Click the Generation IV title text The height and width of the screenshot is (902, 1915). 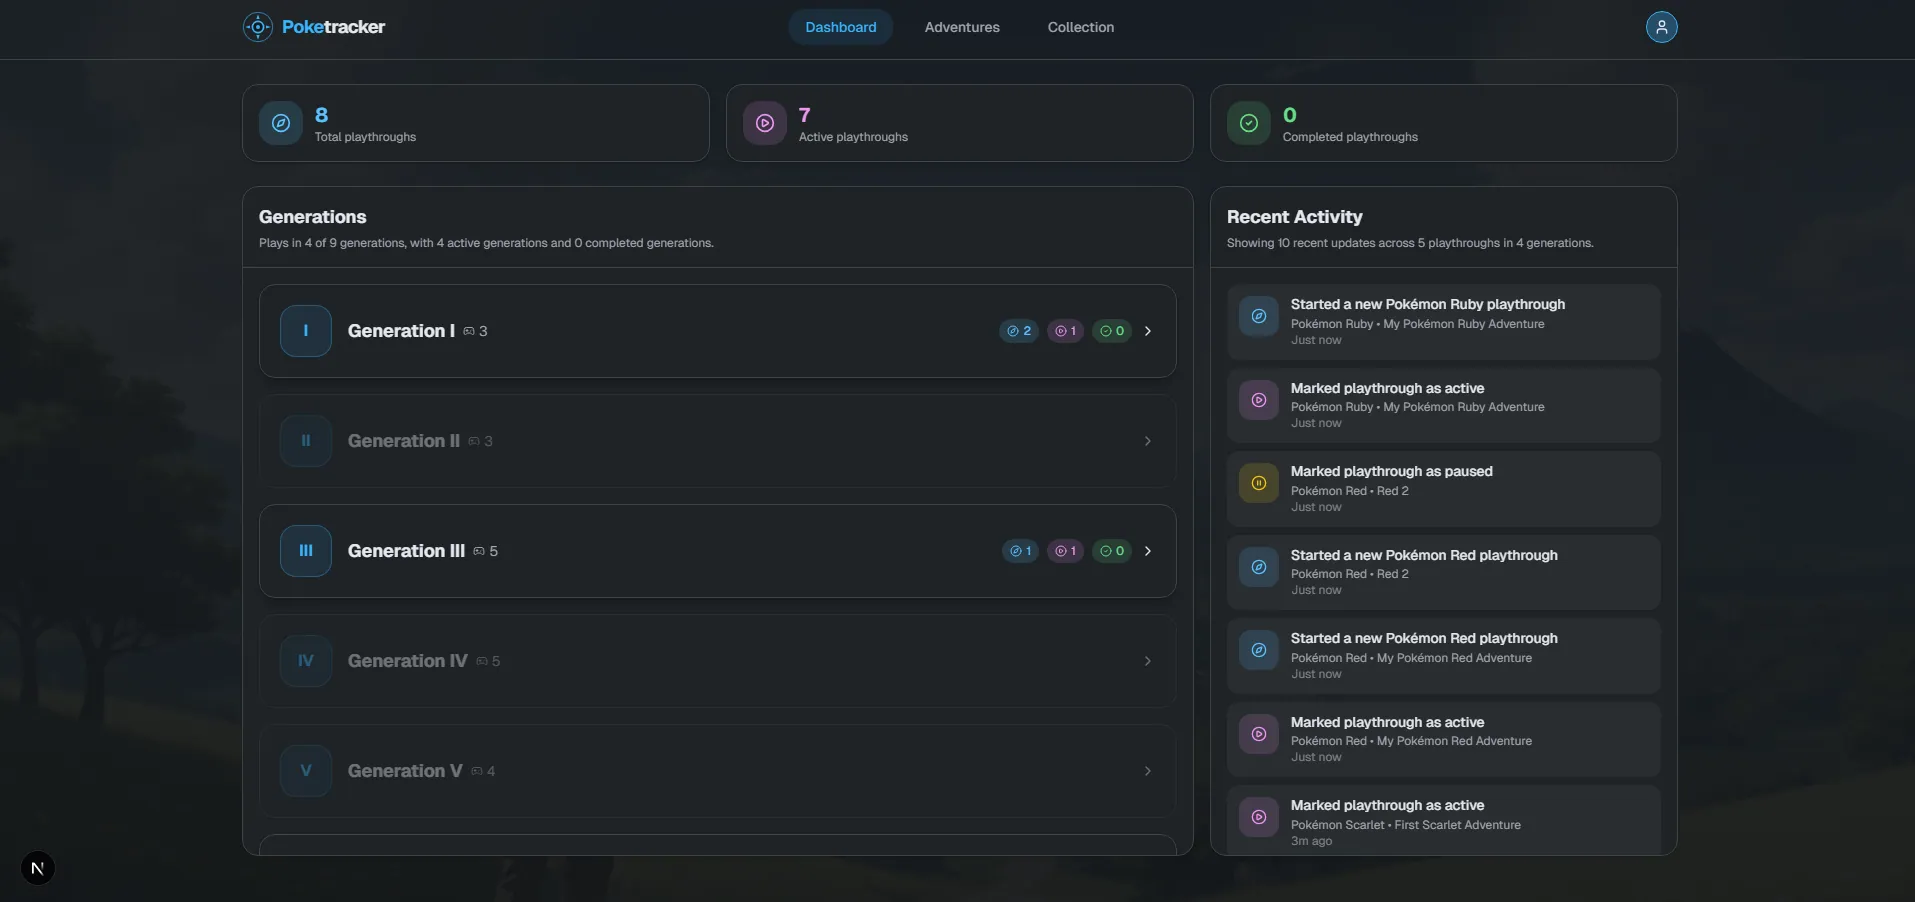point(408,661)
